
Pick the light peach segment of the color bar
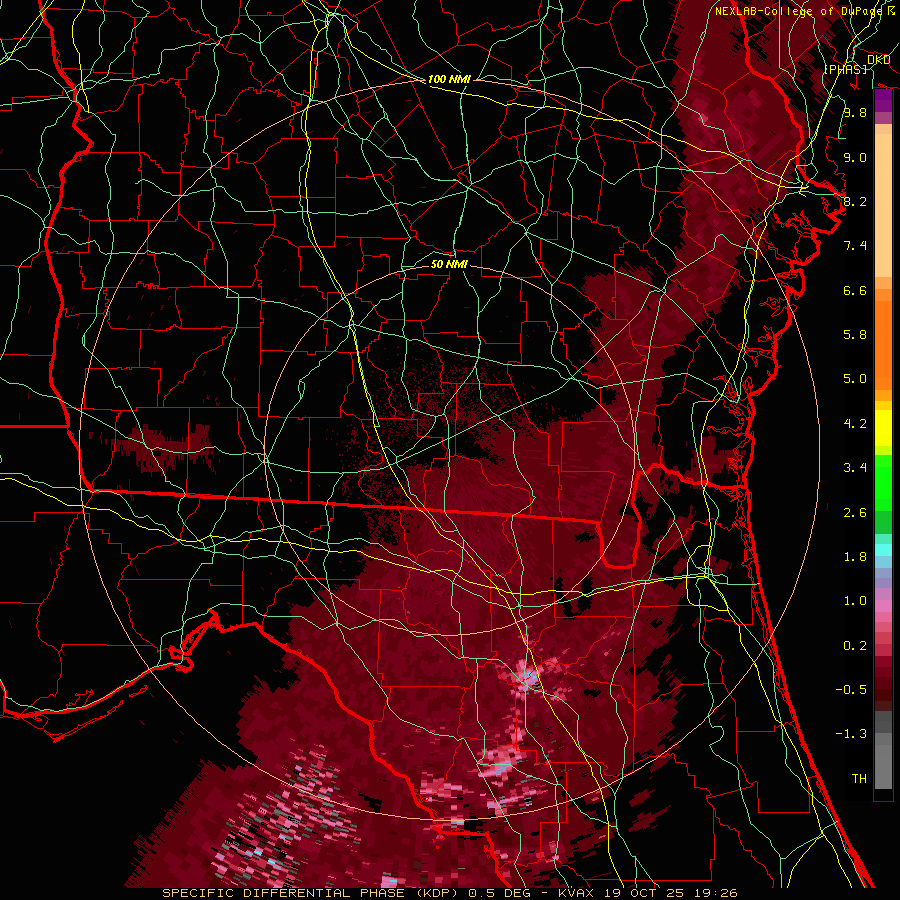(883, 205)
